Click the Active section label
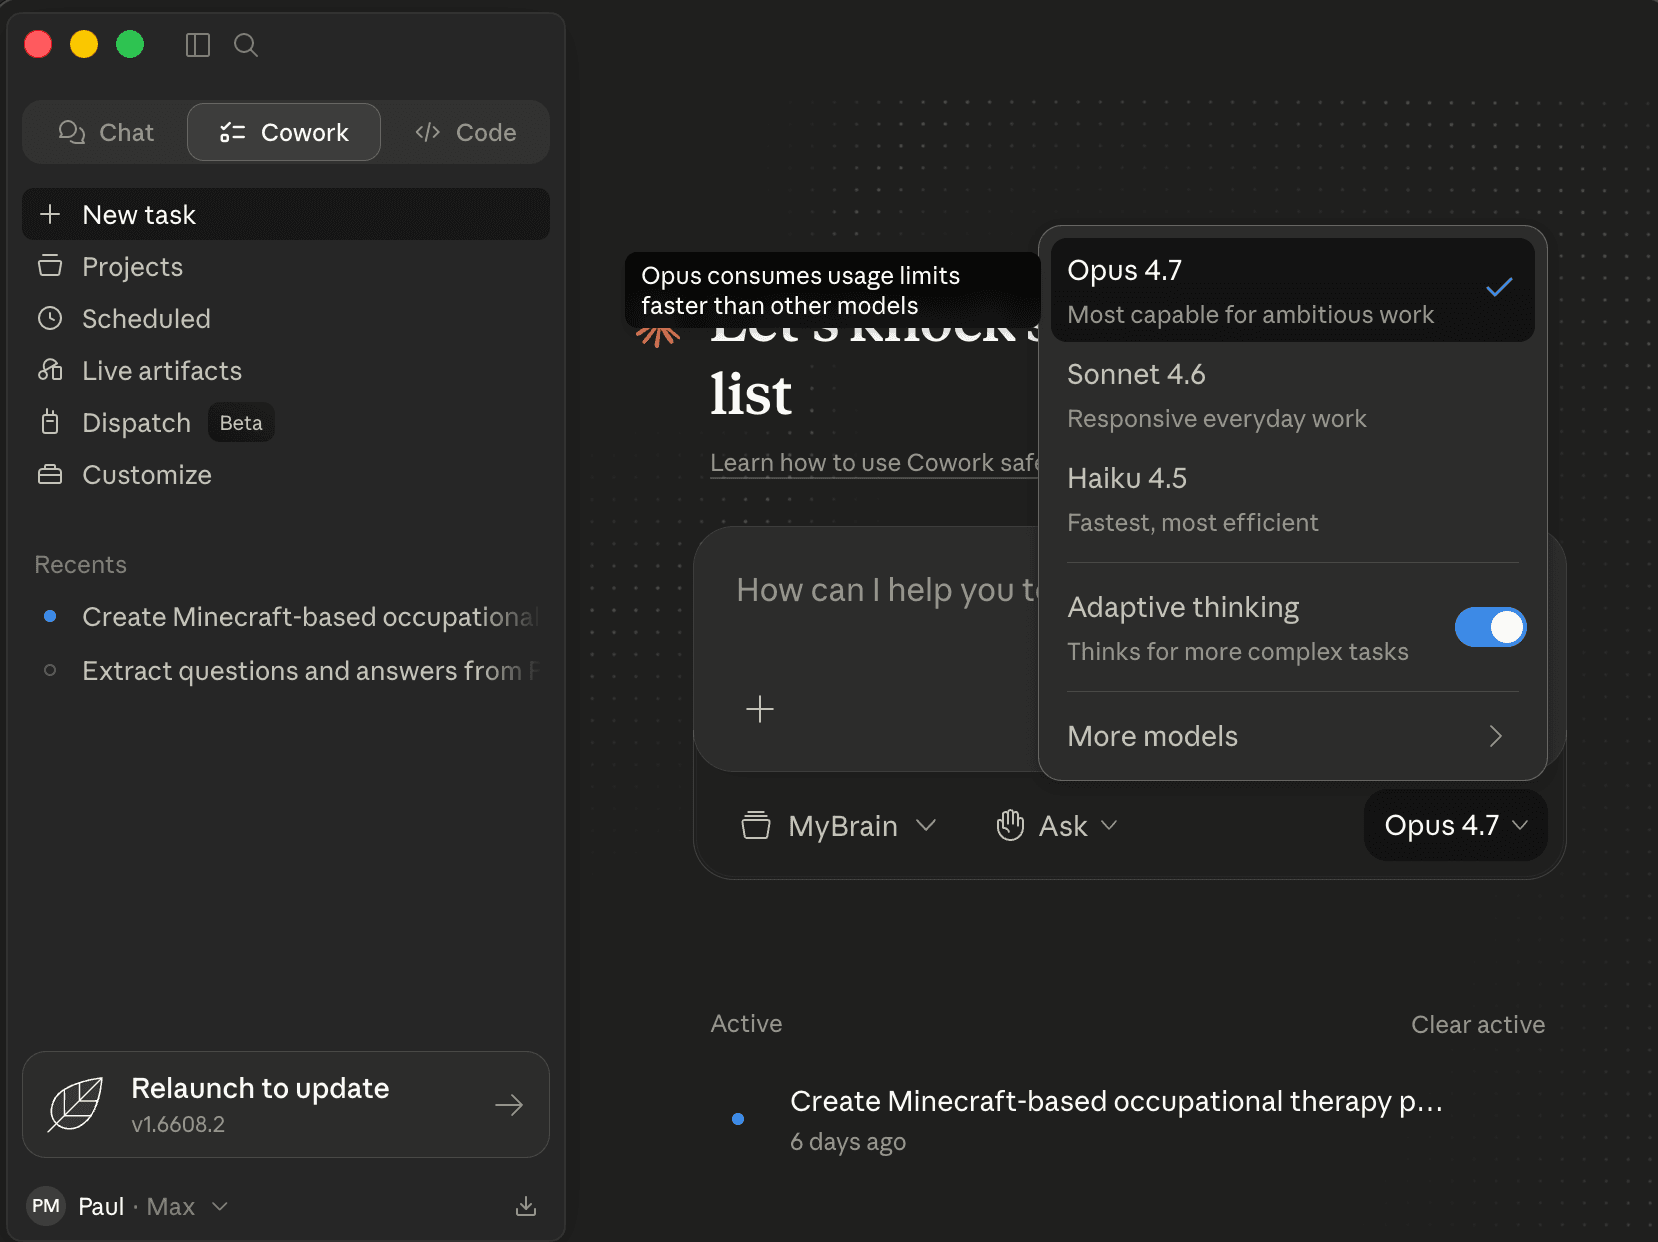This screenshot has height=1242, width=1658. coord(746,1023)
